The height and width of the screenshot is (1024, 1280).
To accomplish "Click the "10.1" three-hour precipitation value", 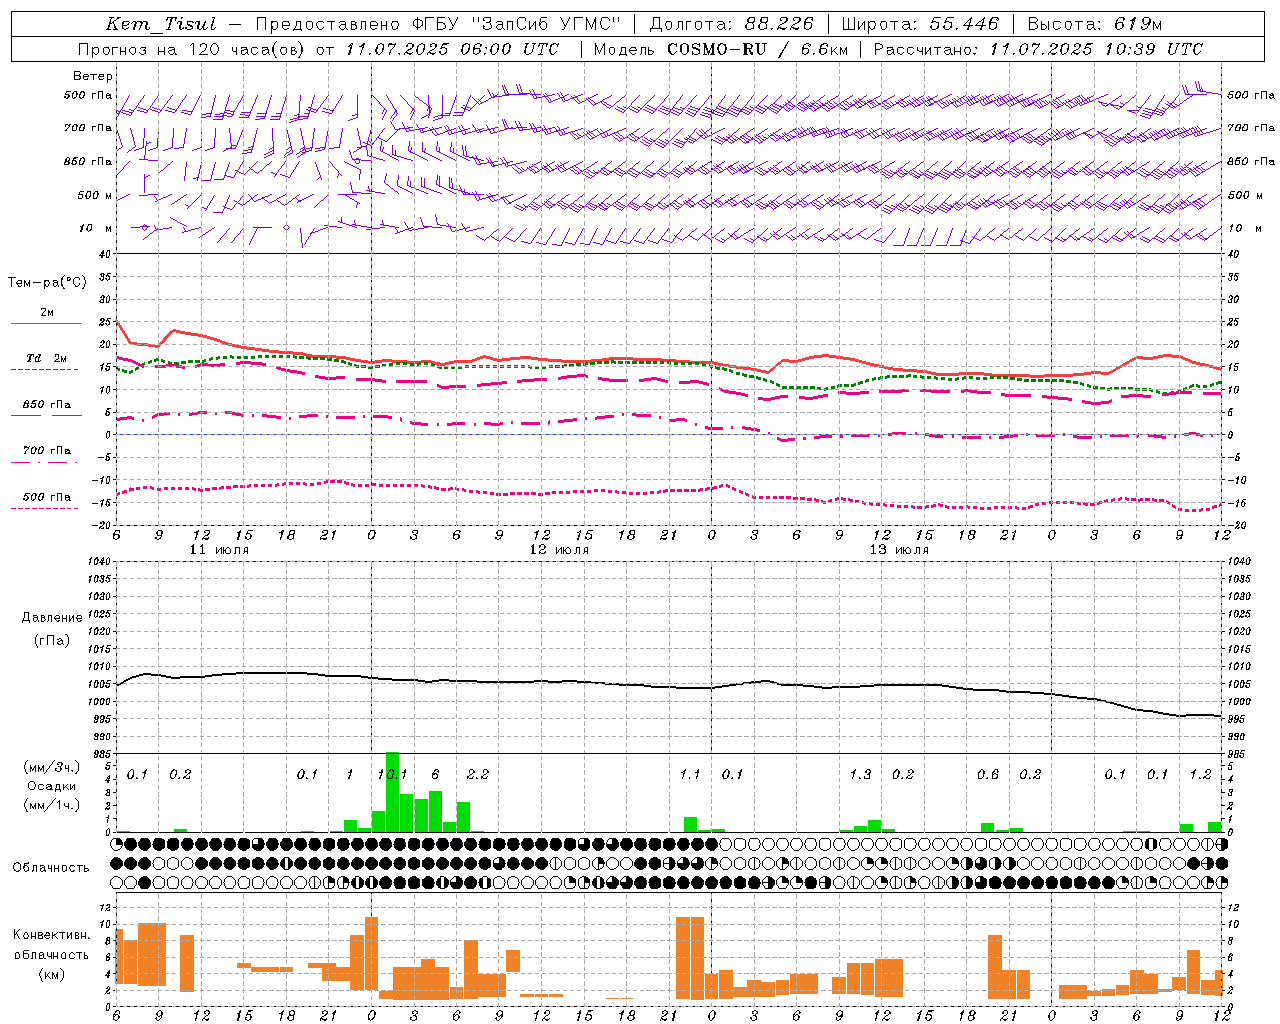I will click(392, 774).
